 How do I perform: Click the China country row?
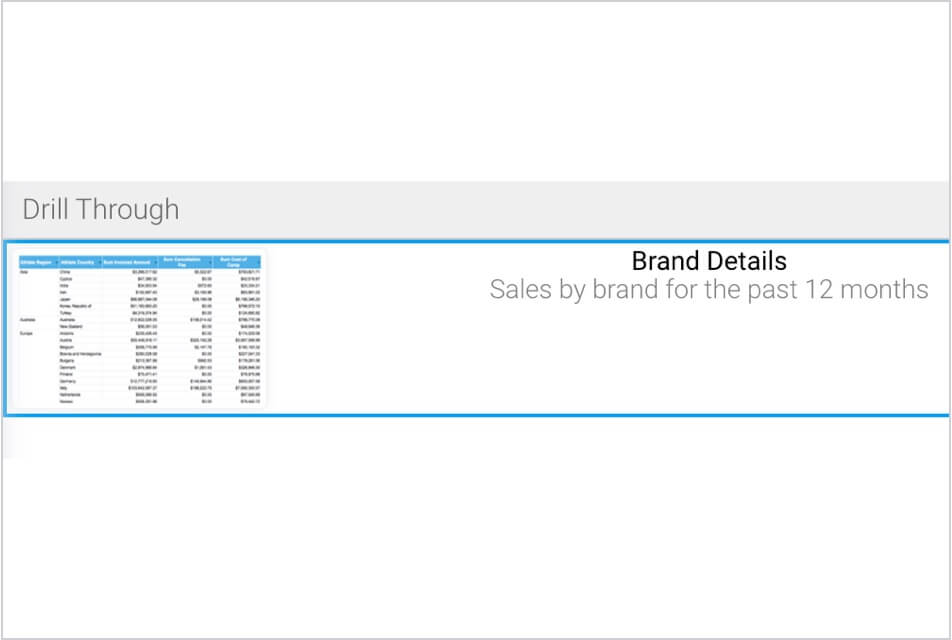[66, 270]
